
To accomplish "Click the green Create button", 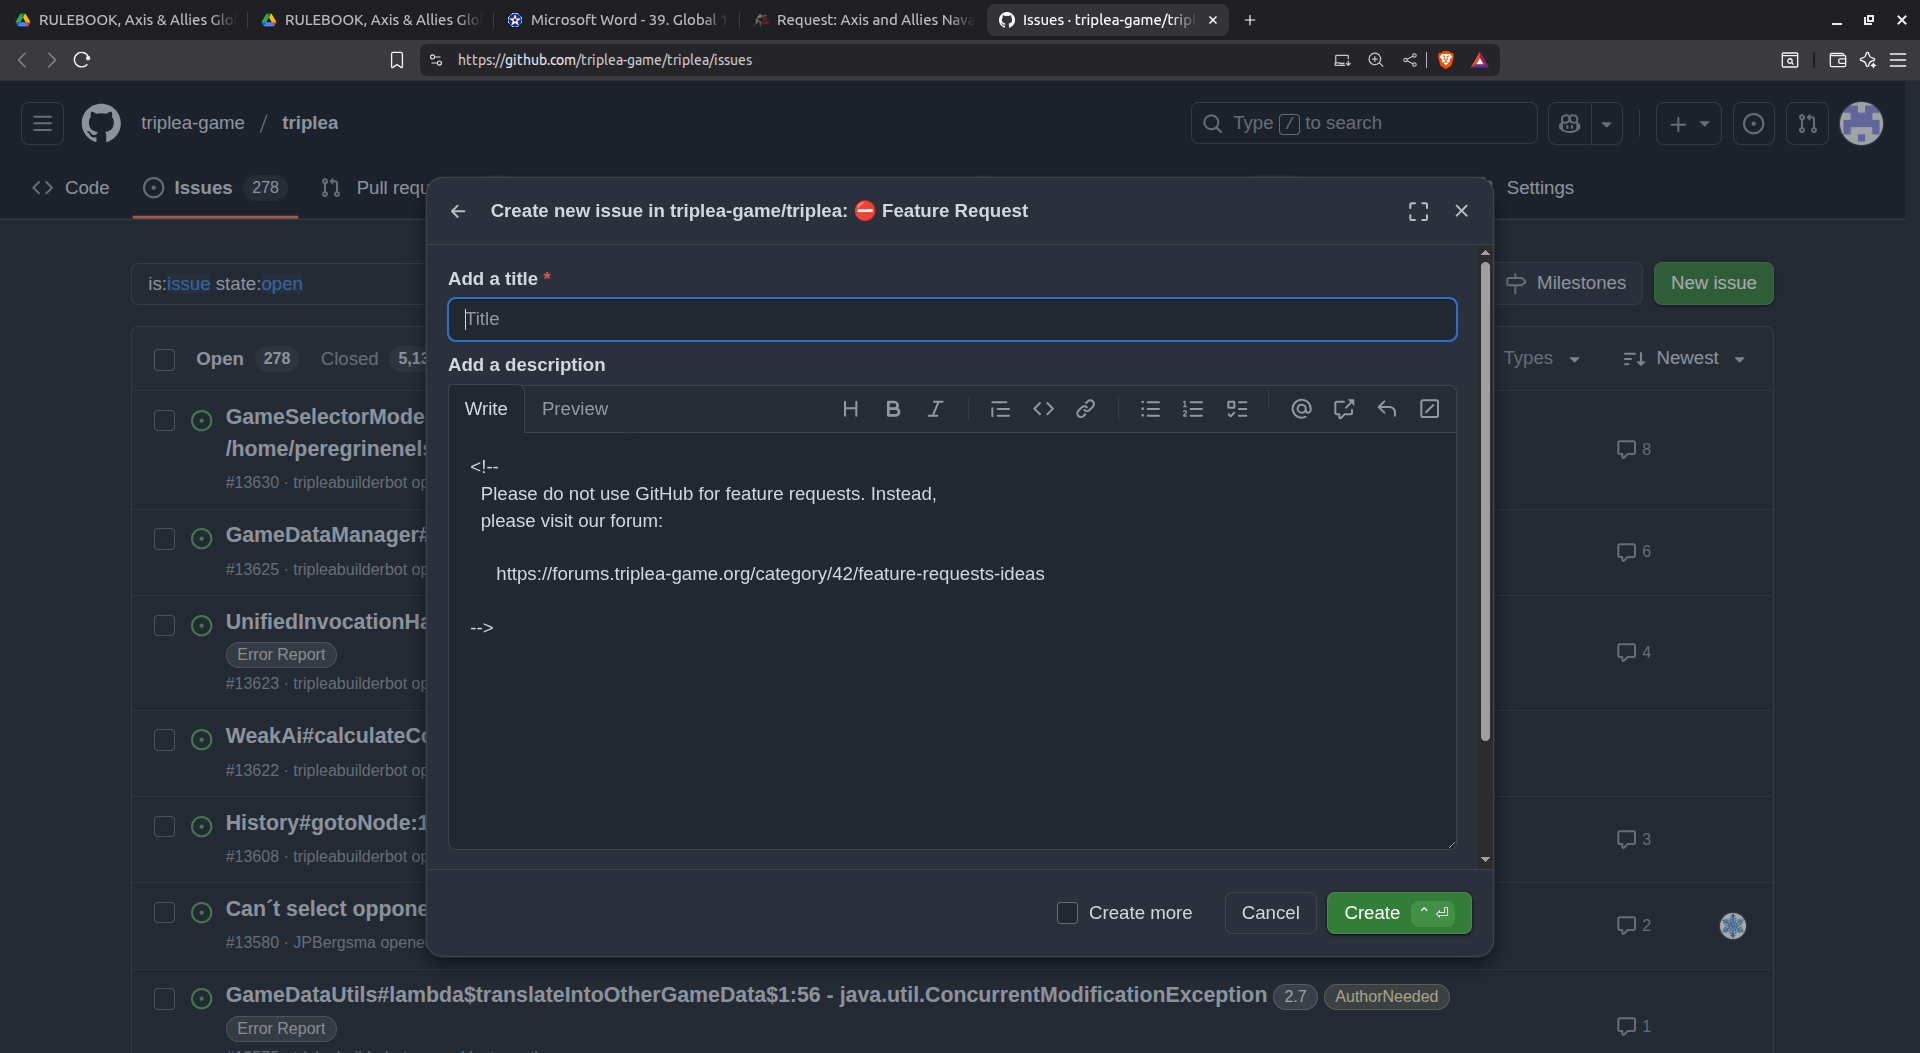I will 1399,913.
